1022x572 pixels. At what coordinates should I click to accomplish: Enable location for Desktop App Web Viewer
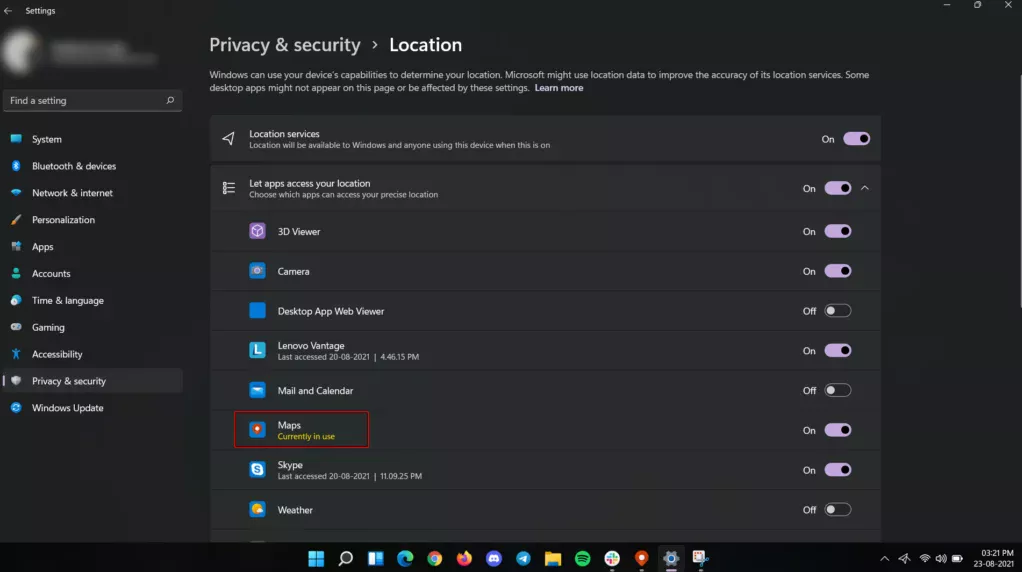point(837,311)
